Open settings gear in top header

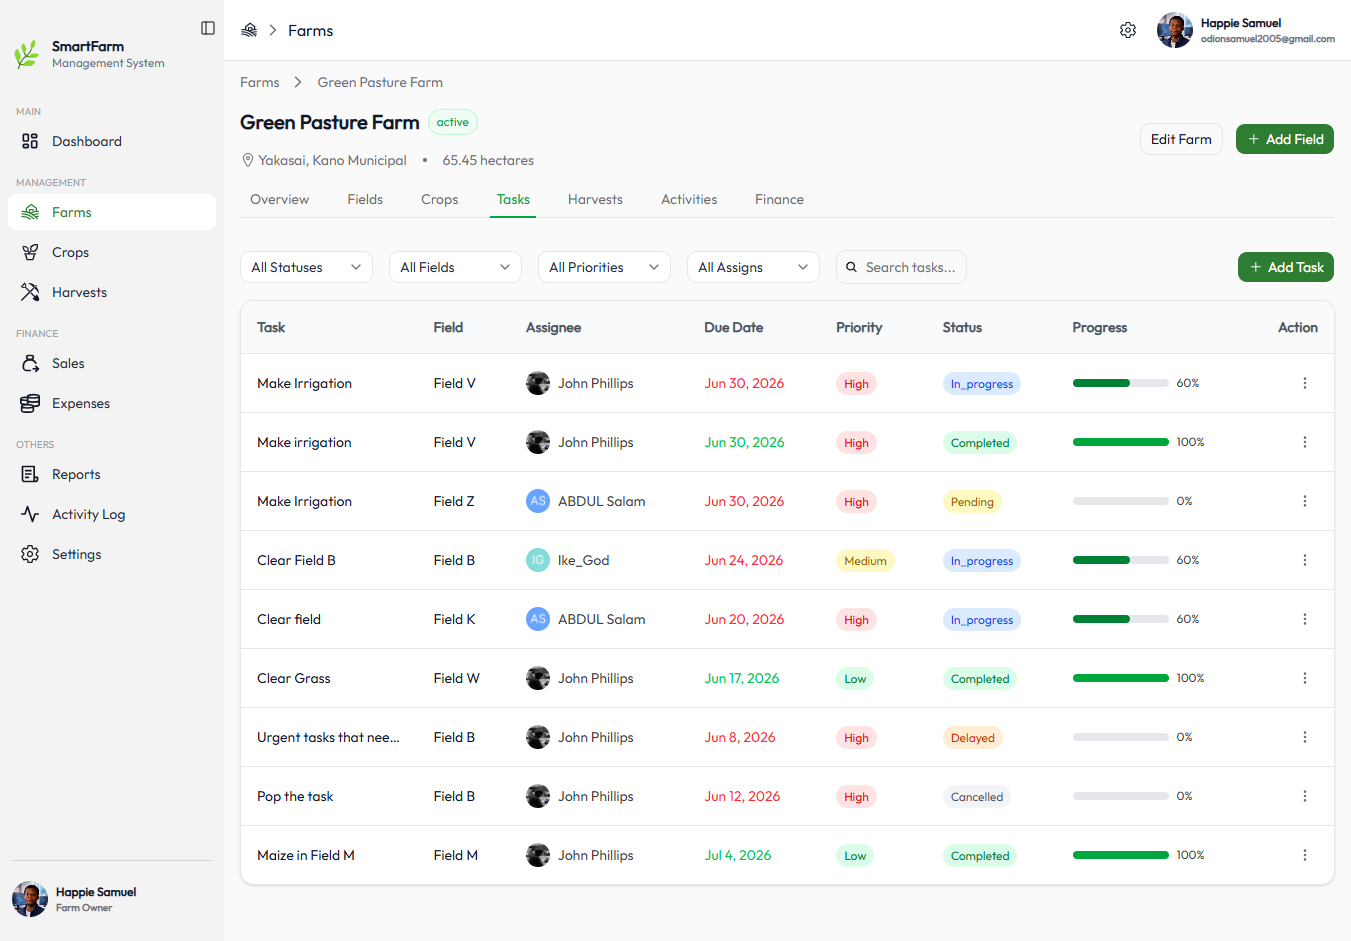1128,30
